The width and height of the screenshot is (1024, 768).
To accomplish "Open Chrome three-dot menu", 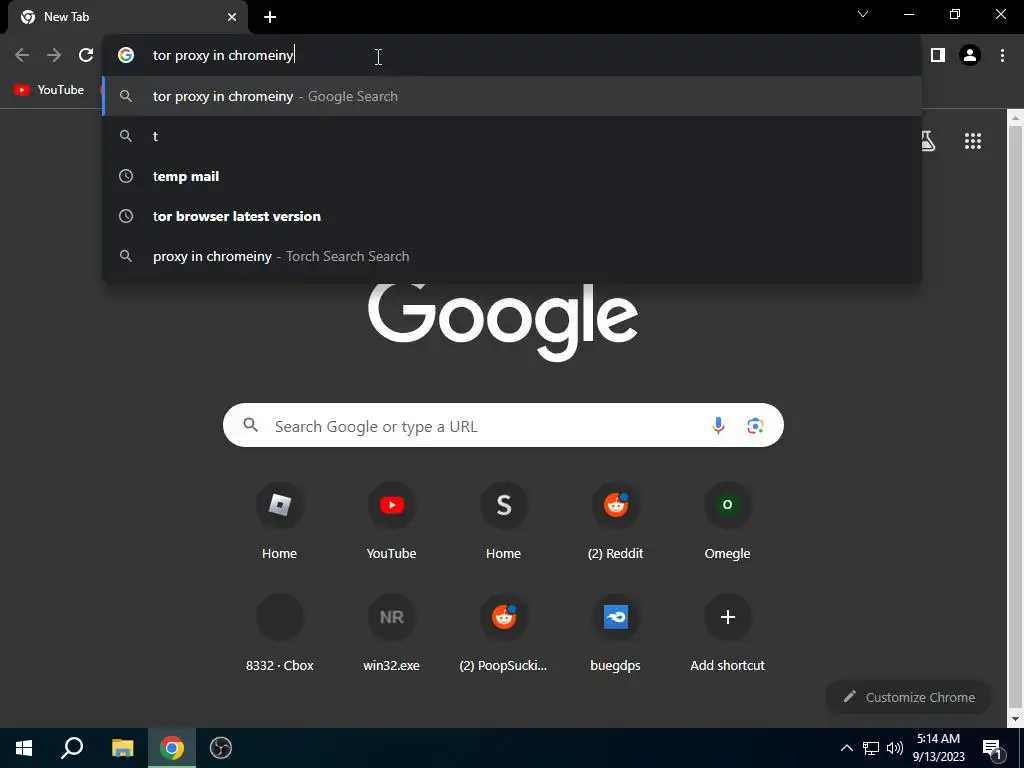I will point(1002,56).
